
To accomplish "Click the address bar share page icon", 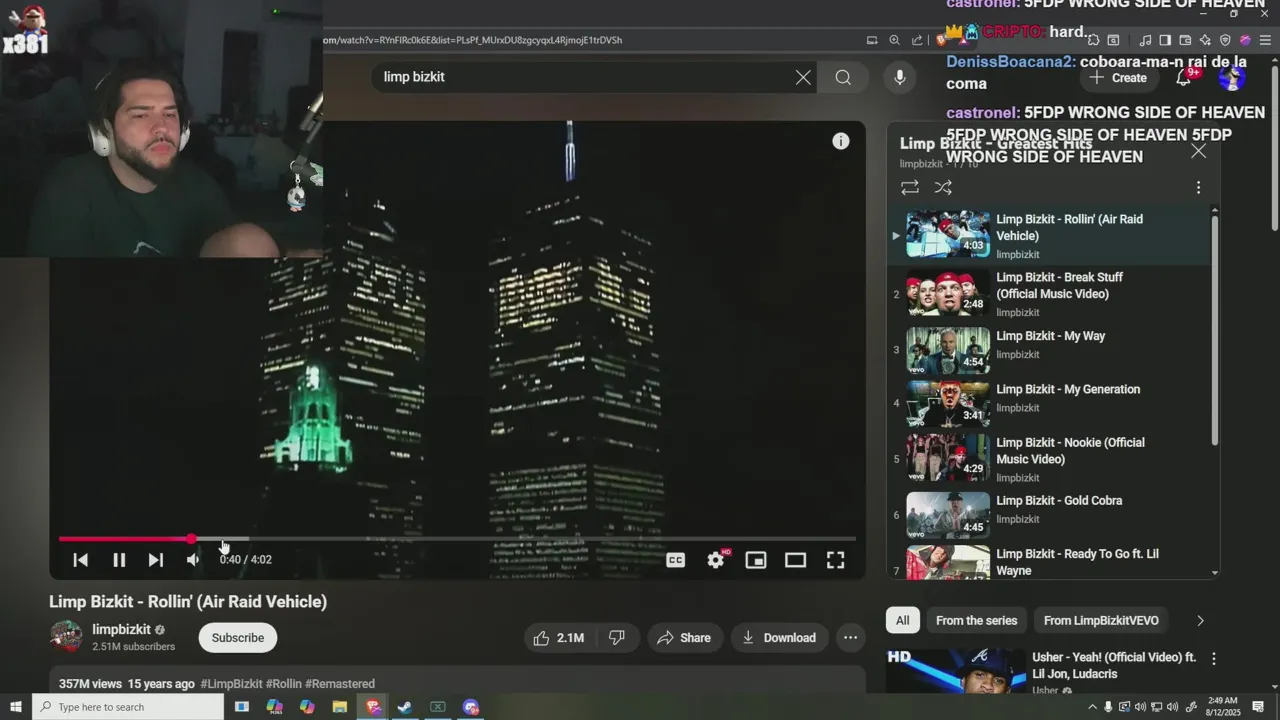I will point(917,40).
